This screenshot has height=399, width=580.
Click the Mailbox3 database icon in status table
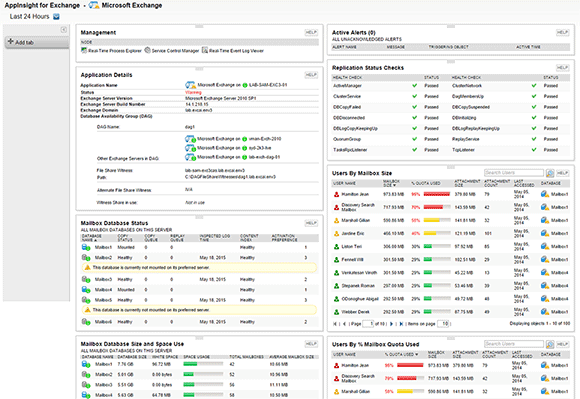[86, 280]
